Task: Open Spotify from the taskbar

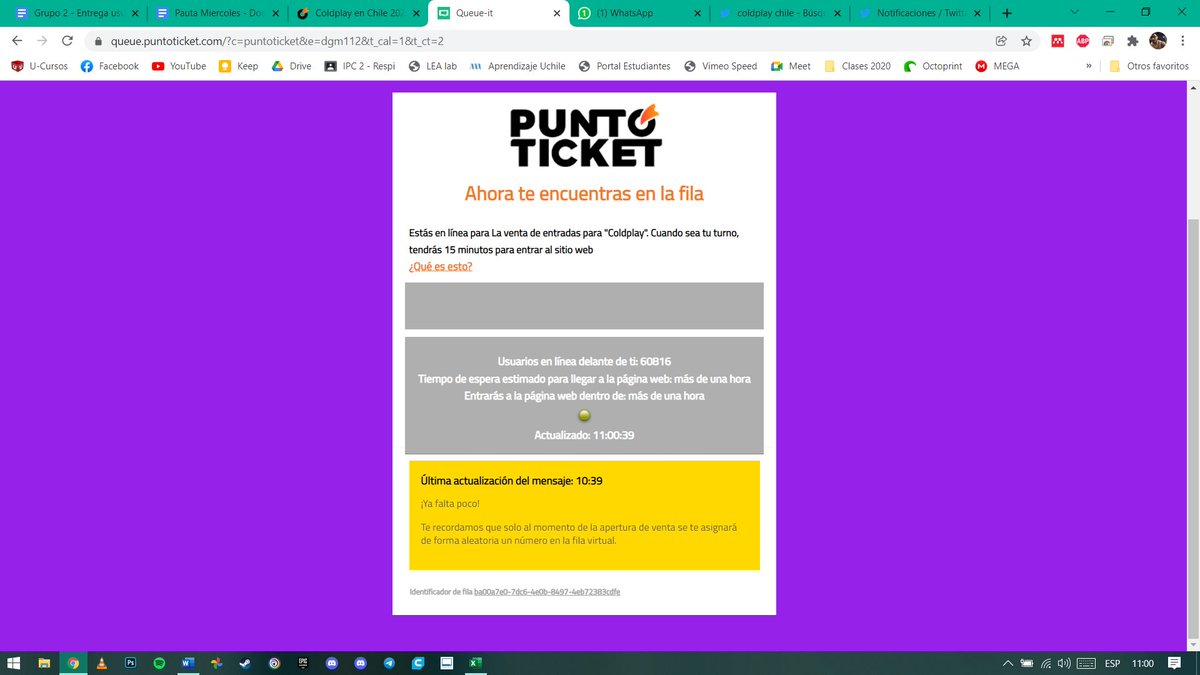Action: point(159,663)
